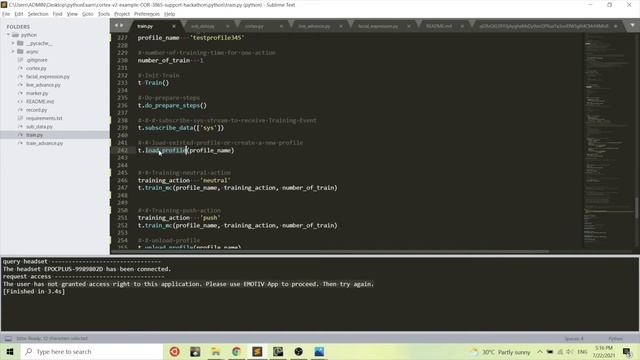The image size is (640, 360).
Task: Open the Windows Start menu
Action: (10, 351)
